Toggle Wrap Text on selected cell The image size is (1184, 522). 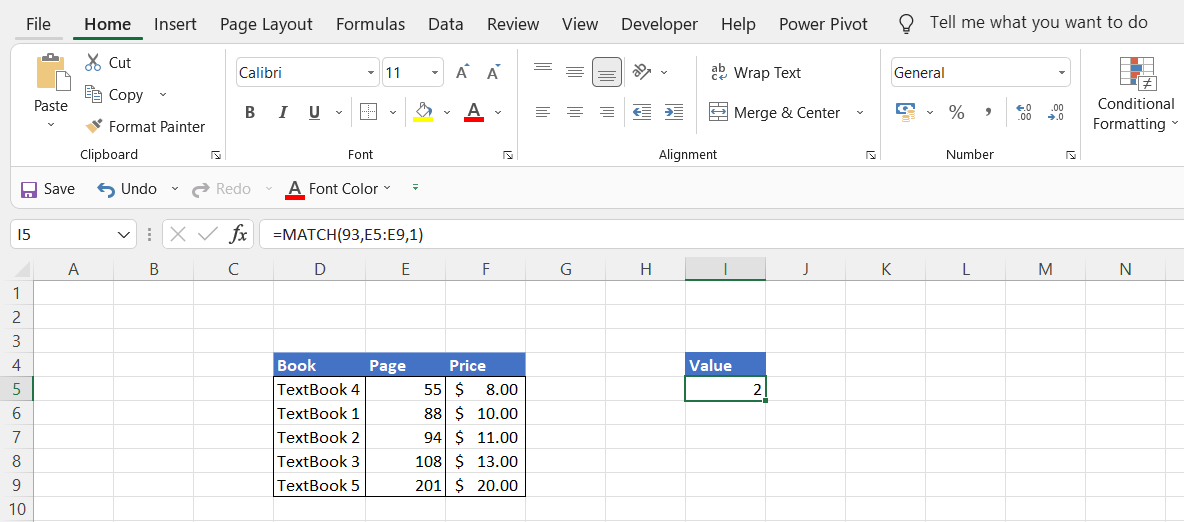(x=755, y=72)
